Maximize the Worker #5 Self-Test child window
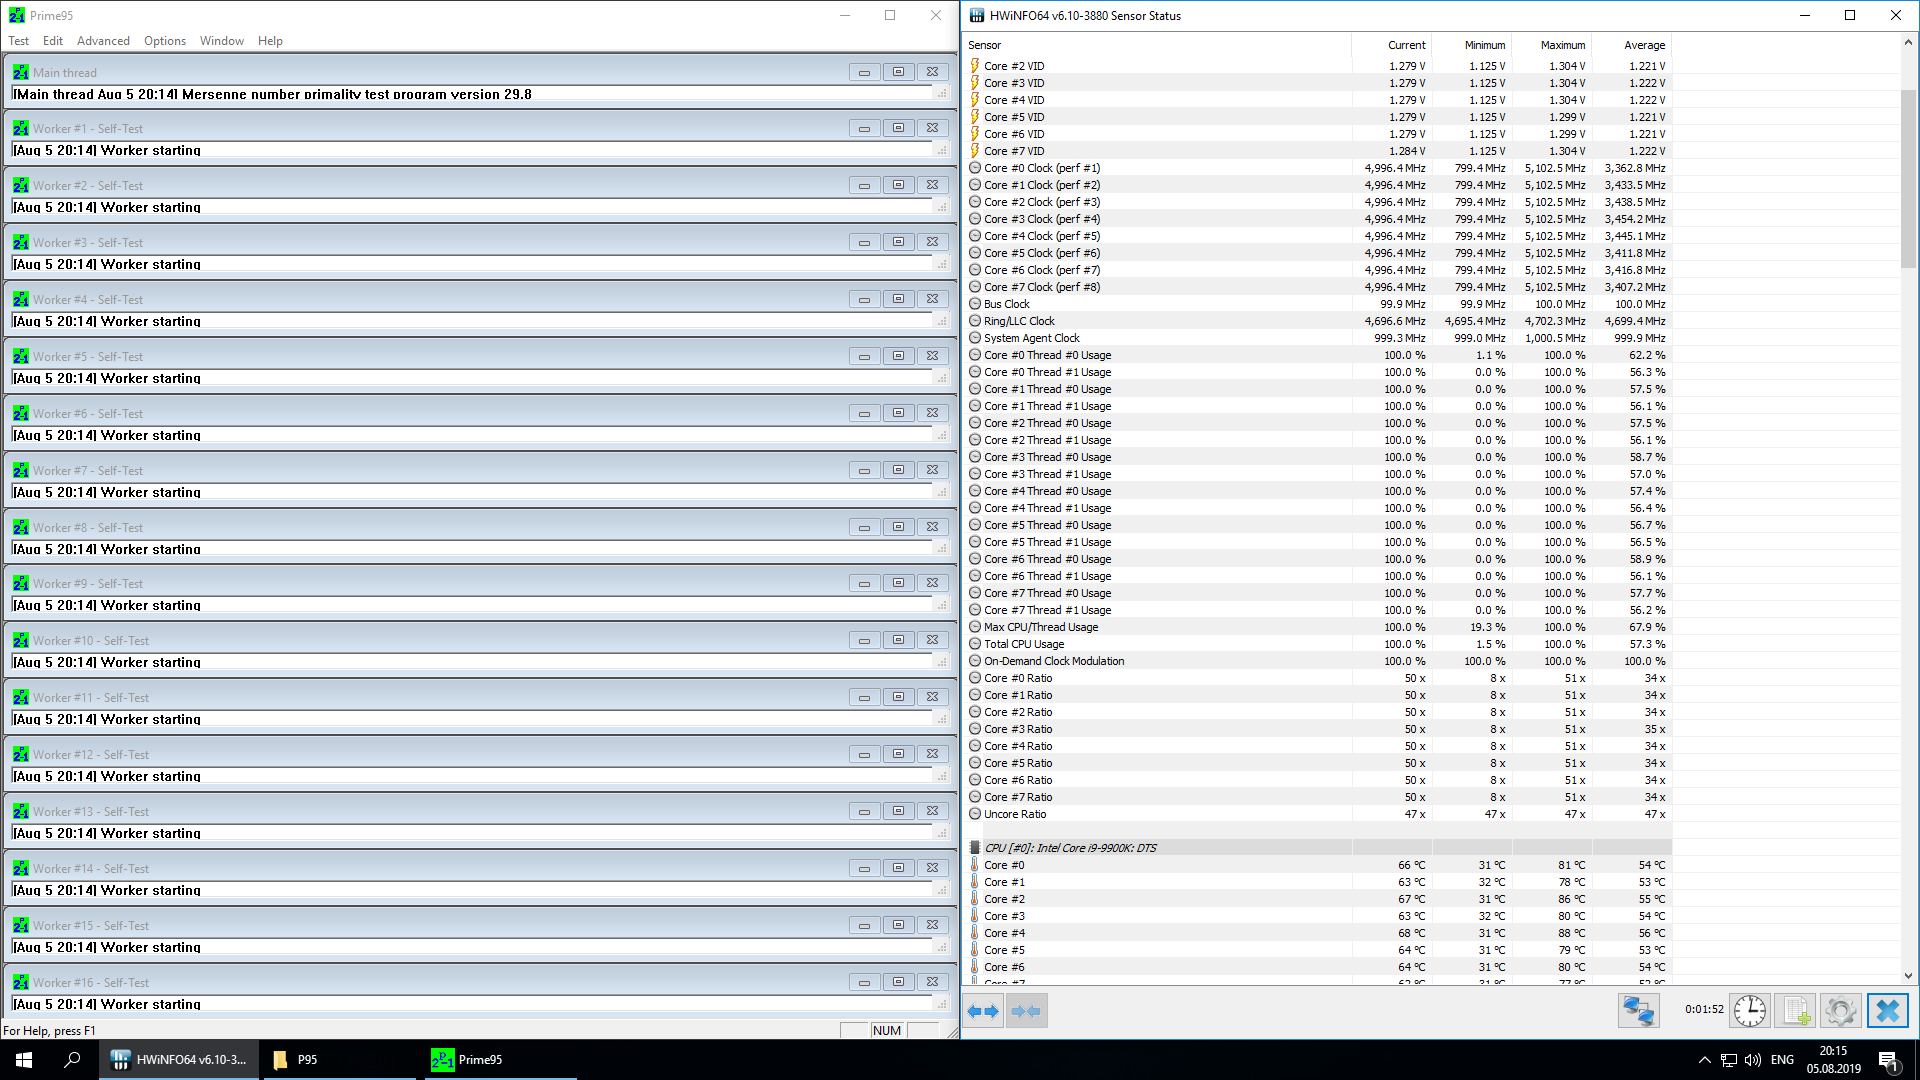The height and width of the screenshot is (1080, 1920). pyautogui.click(x=898, y=357)
